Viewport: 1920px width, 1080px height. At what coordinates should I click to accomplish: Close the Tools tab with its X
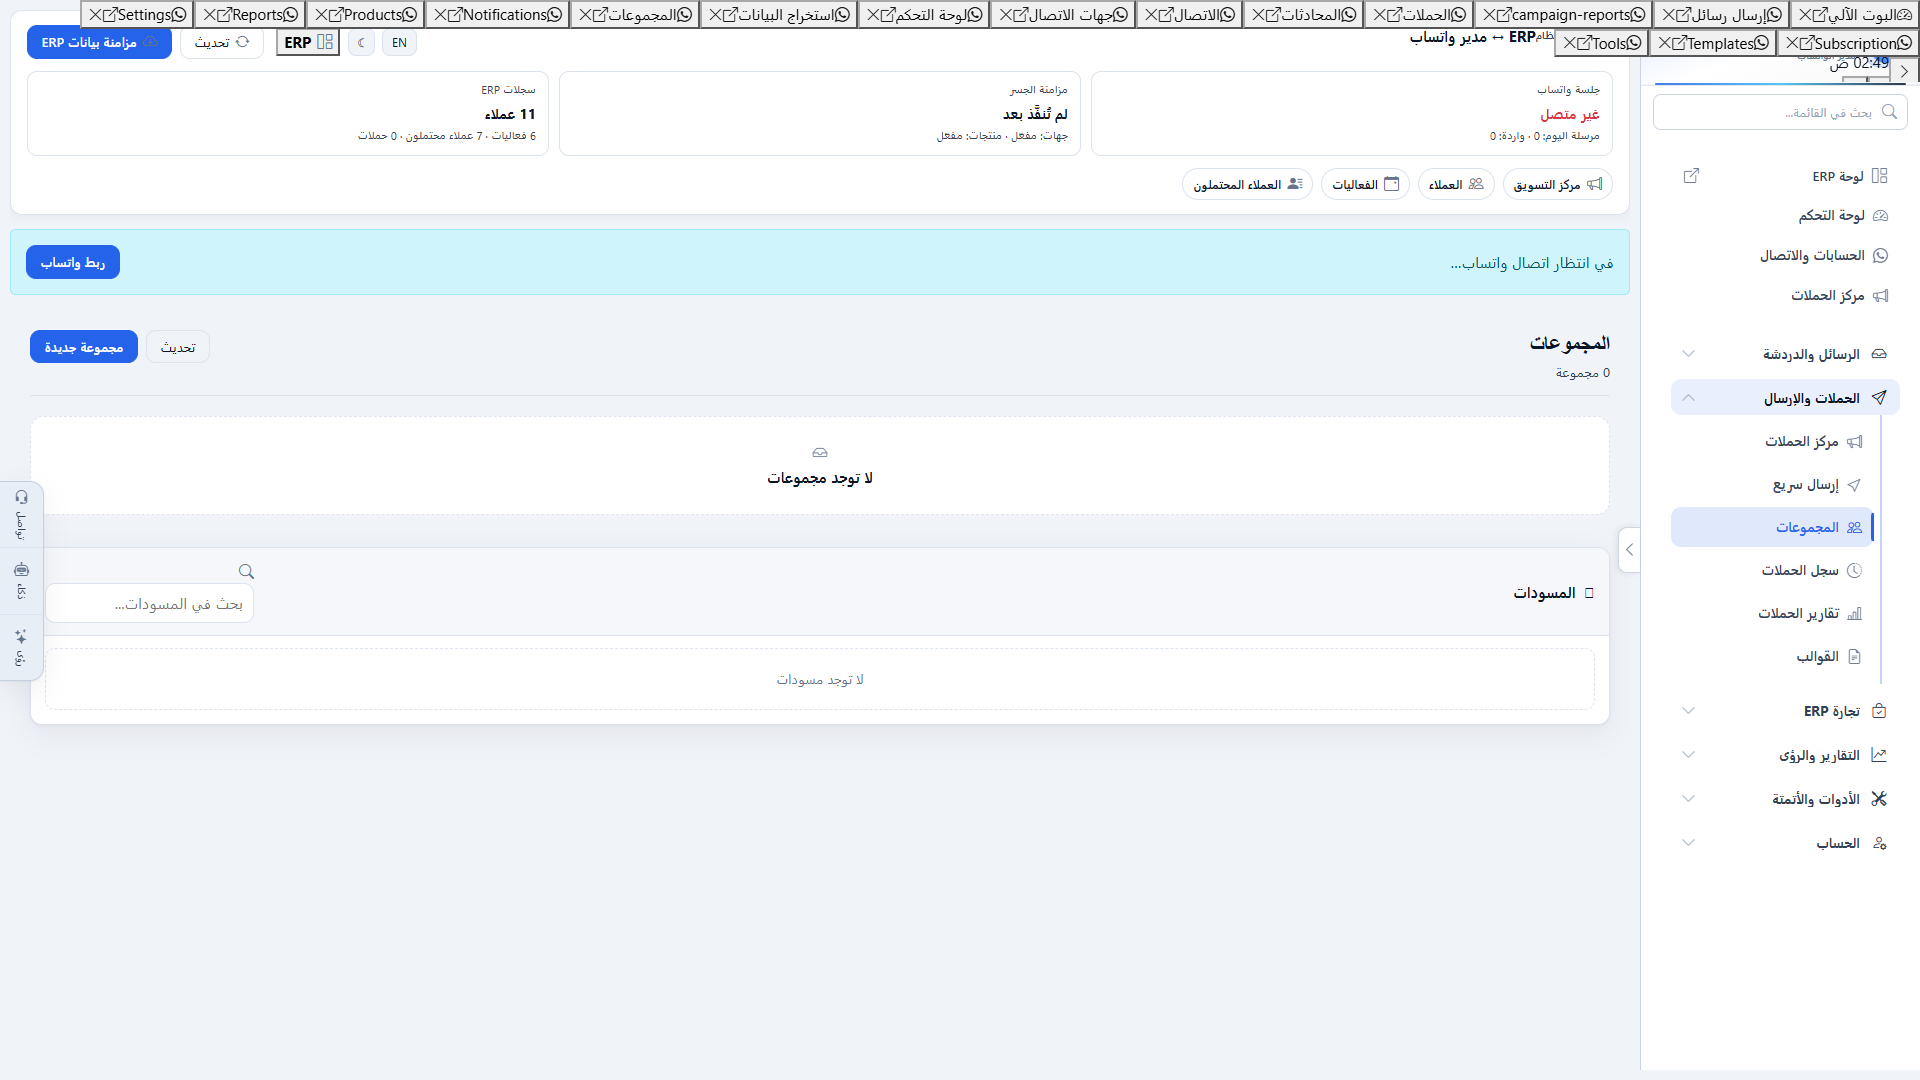click(x=1570, y=43)
